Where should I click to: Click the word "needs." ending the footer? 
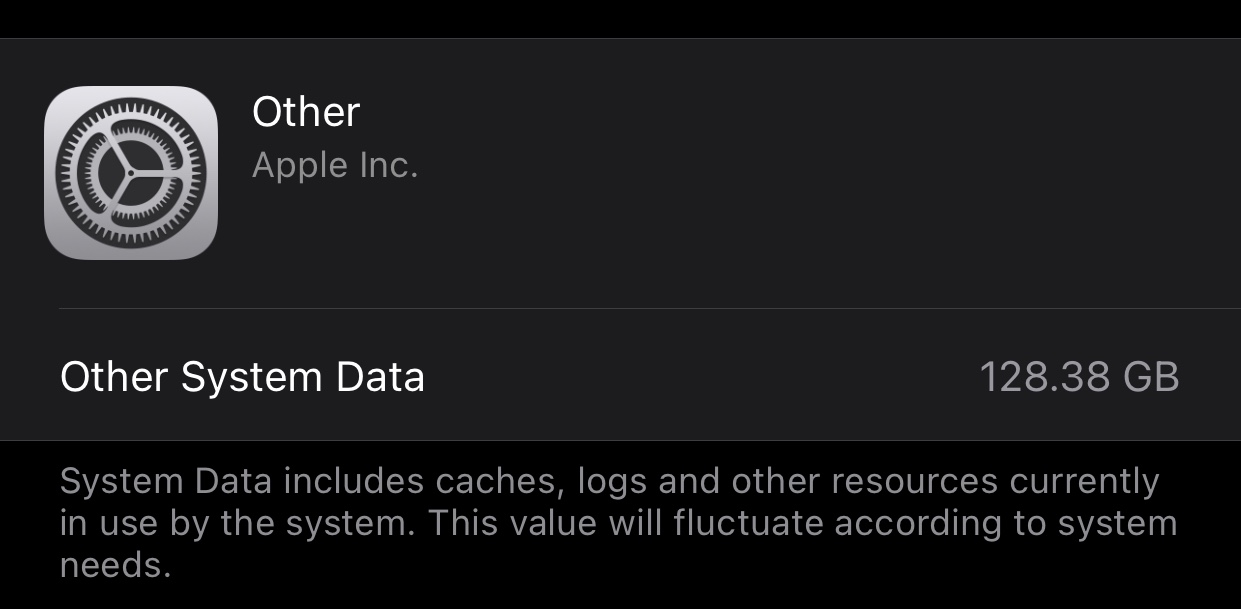pyautogui.click(x=115, y=566)
